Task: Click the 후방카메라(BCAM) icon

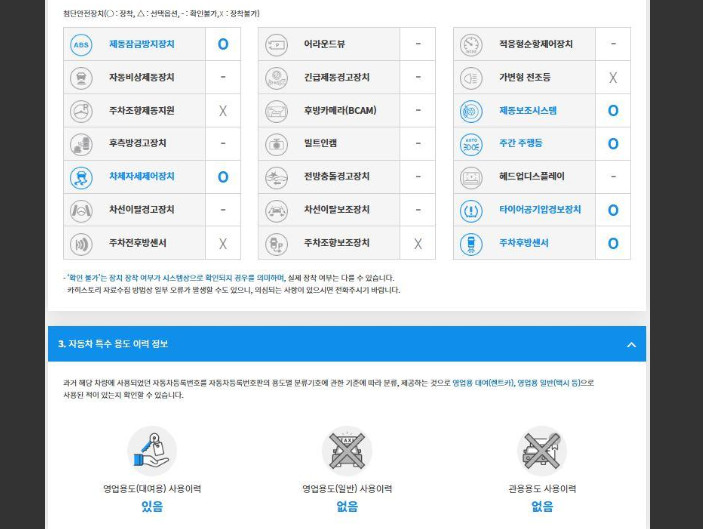Action: click(277, 111)
